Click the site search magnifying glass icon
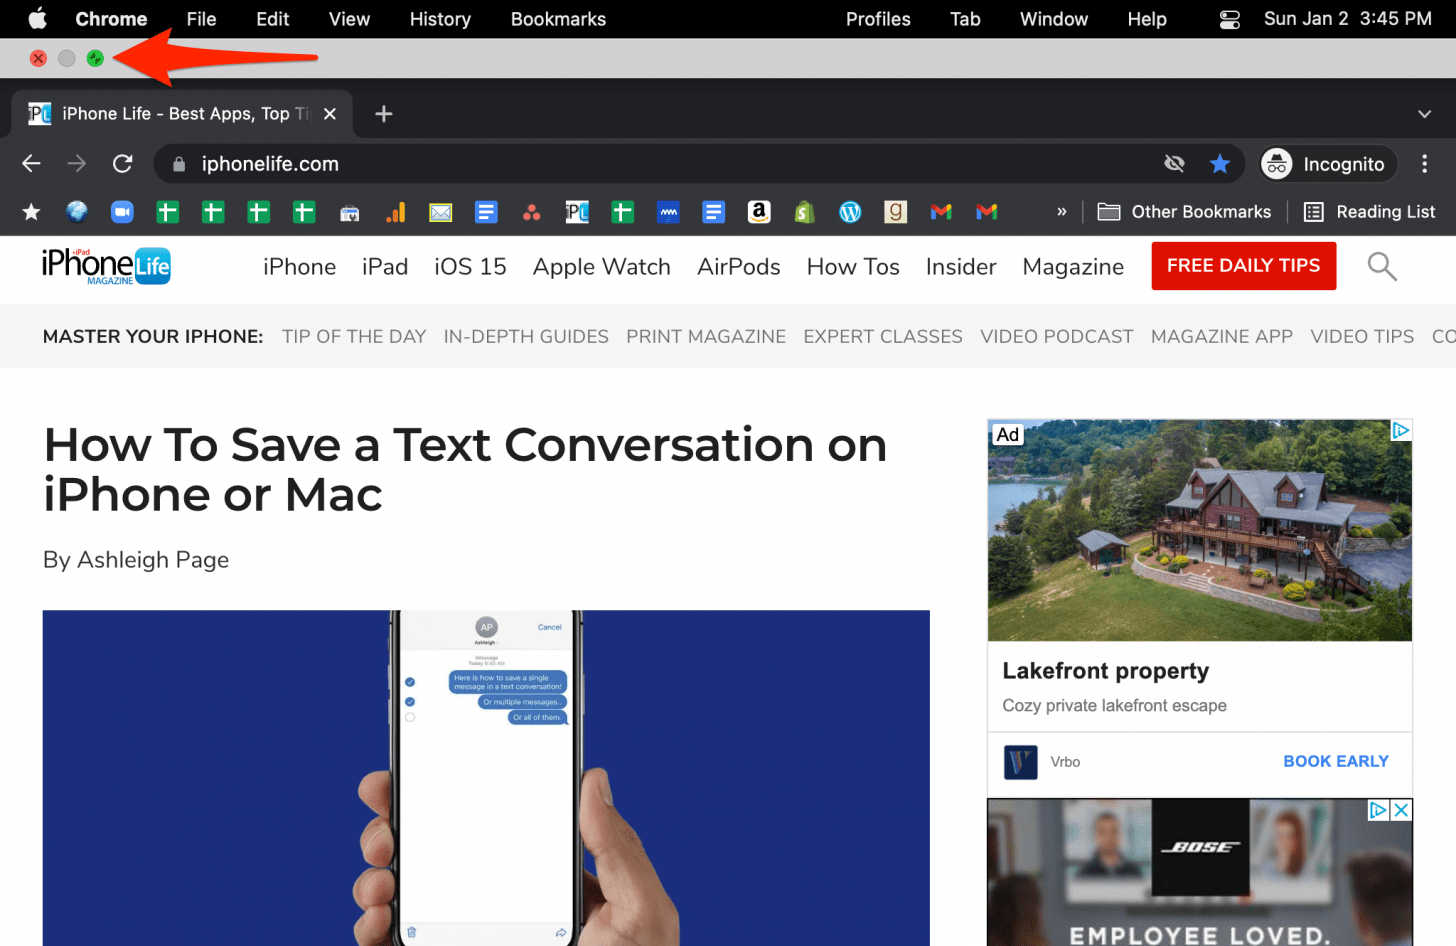 [1381, 266]
